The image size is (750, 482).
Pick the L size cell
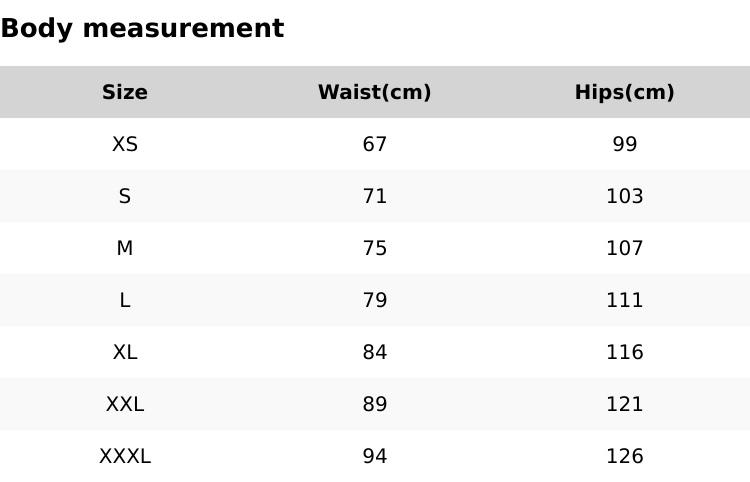click(125, 301)
